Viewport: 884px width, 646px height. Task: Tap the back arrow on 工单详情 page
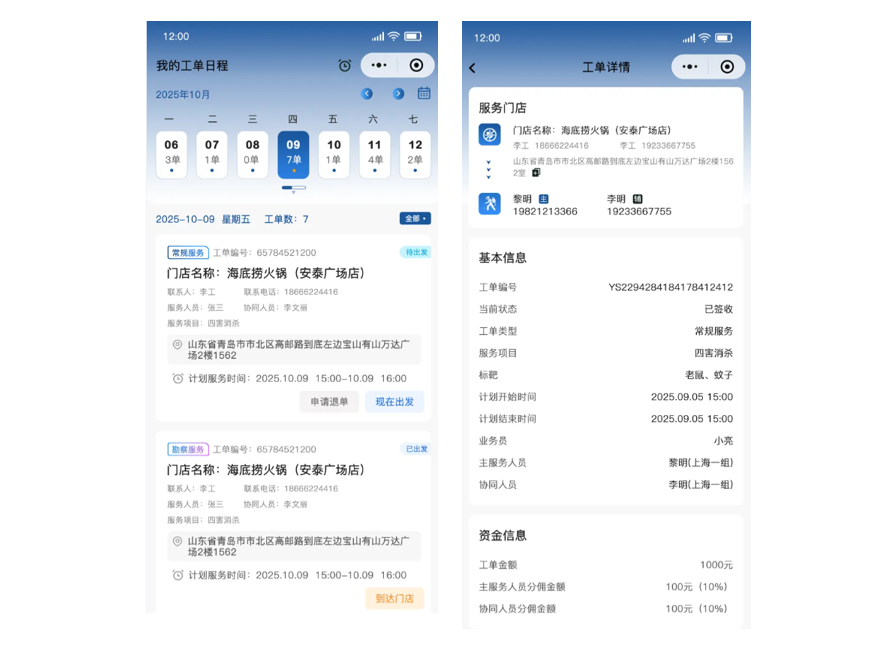[473, 68]
